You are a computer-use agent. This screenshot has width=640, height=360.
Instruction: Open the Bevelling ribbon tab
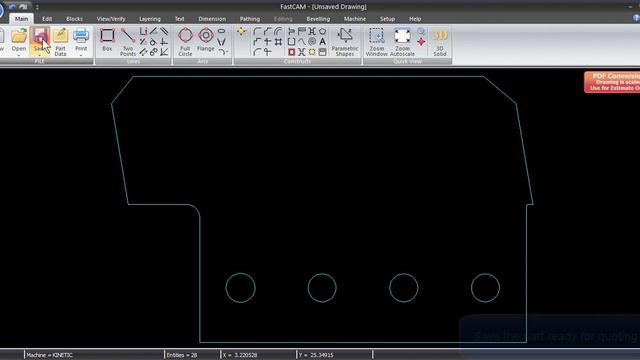click(318, 19)
